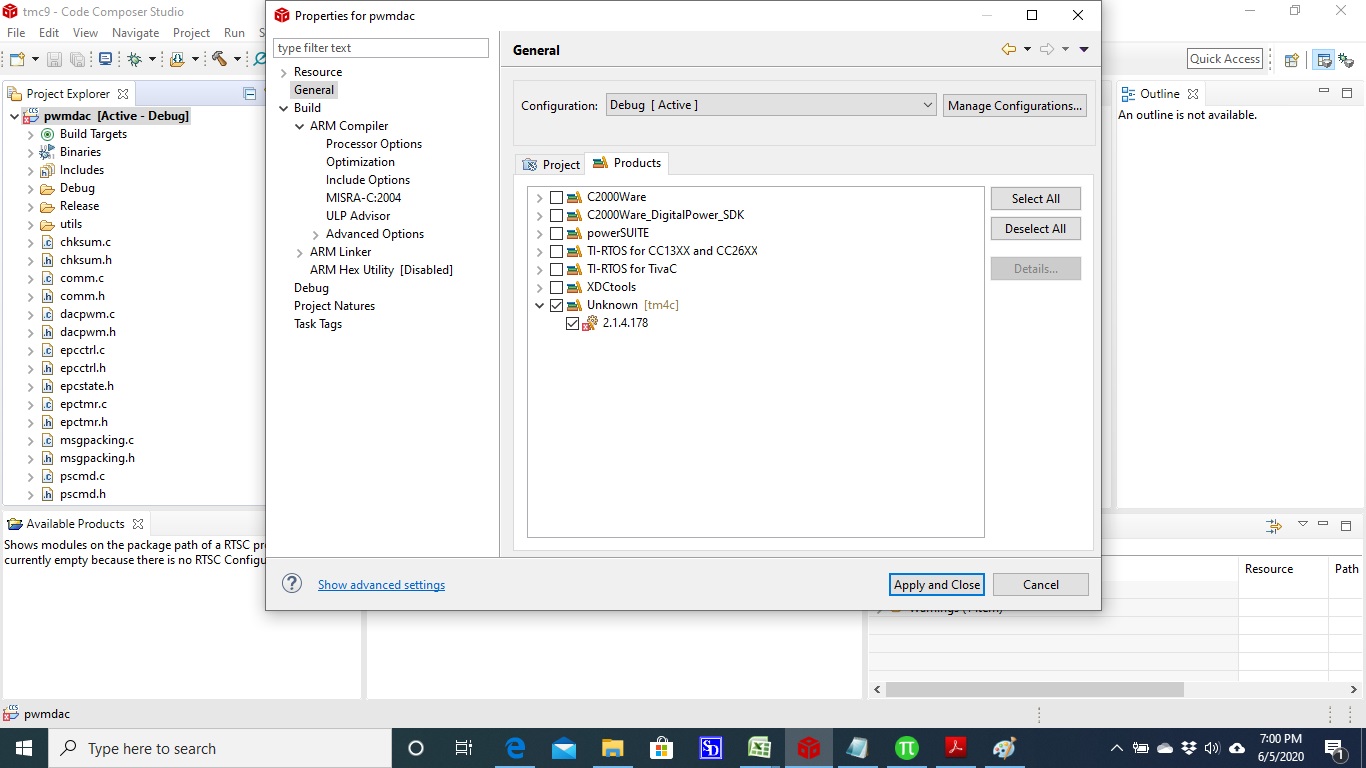Open the Navigate menu

[x=135, y=32]
